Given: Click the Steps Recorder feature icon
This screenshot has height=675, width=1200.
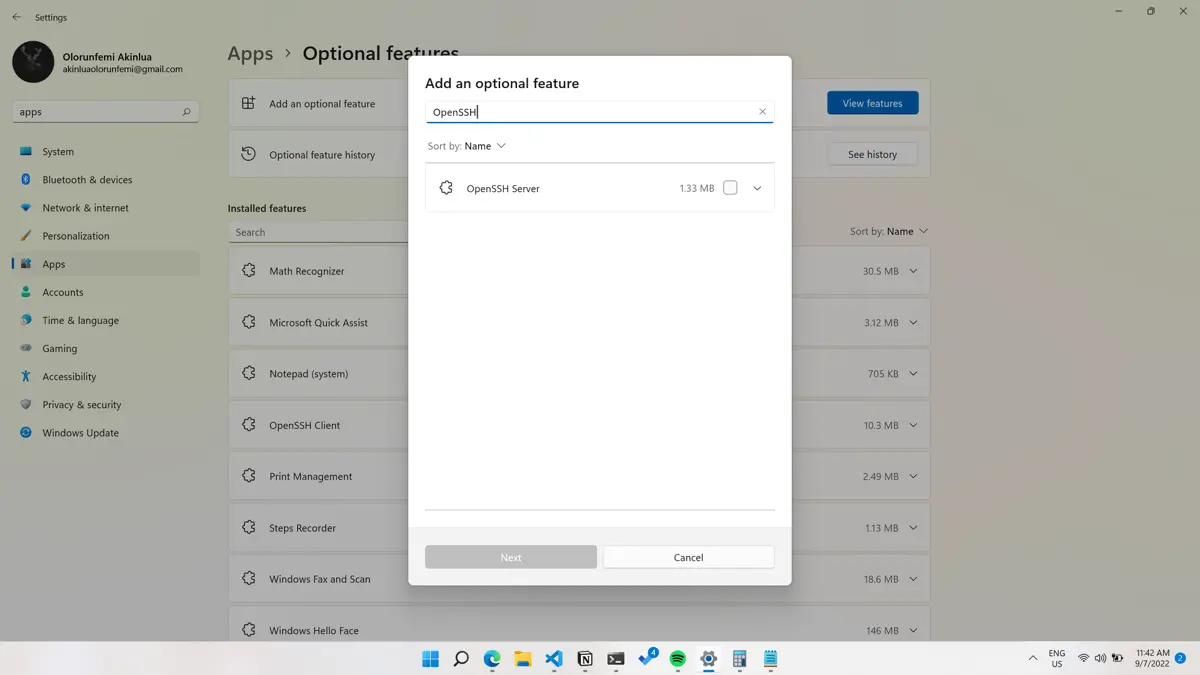Looking at the screenshot, I should pyautogui.click(x=249, y=528).
